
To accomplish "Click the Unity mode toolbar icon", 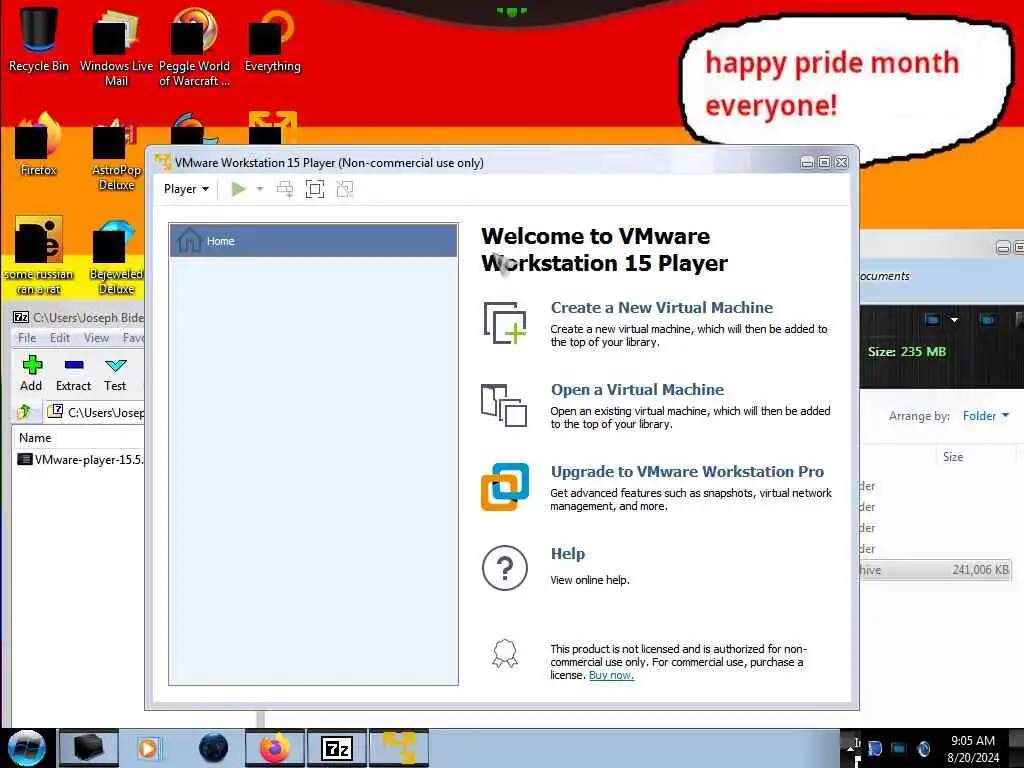I will (345, 189).
